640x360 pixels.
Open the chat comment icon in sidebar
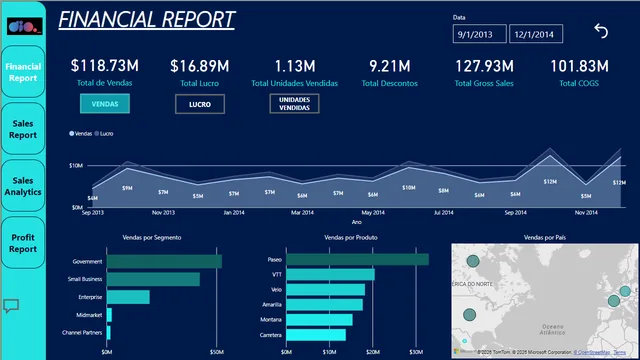tap(11, 306)
